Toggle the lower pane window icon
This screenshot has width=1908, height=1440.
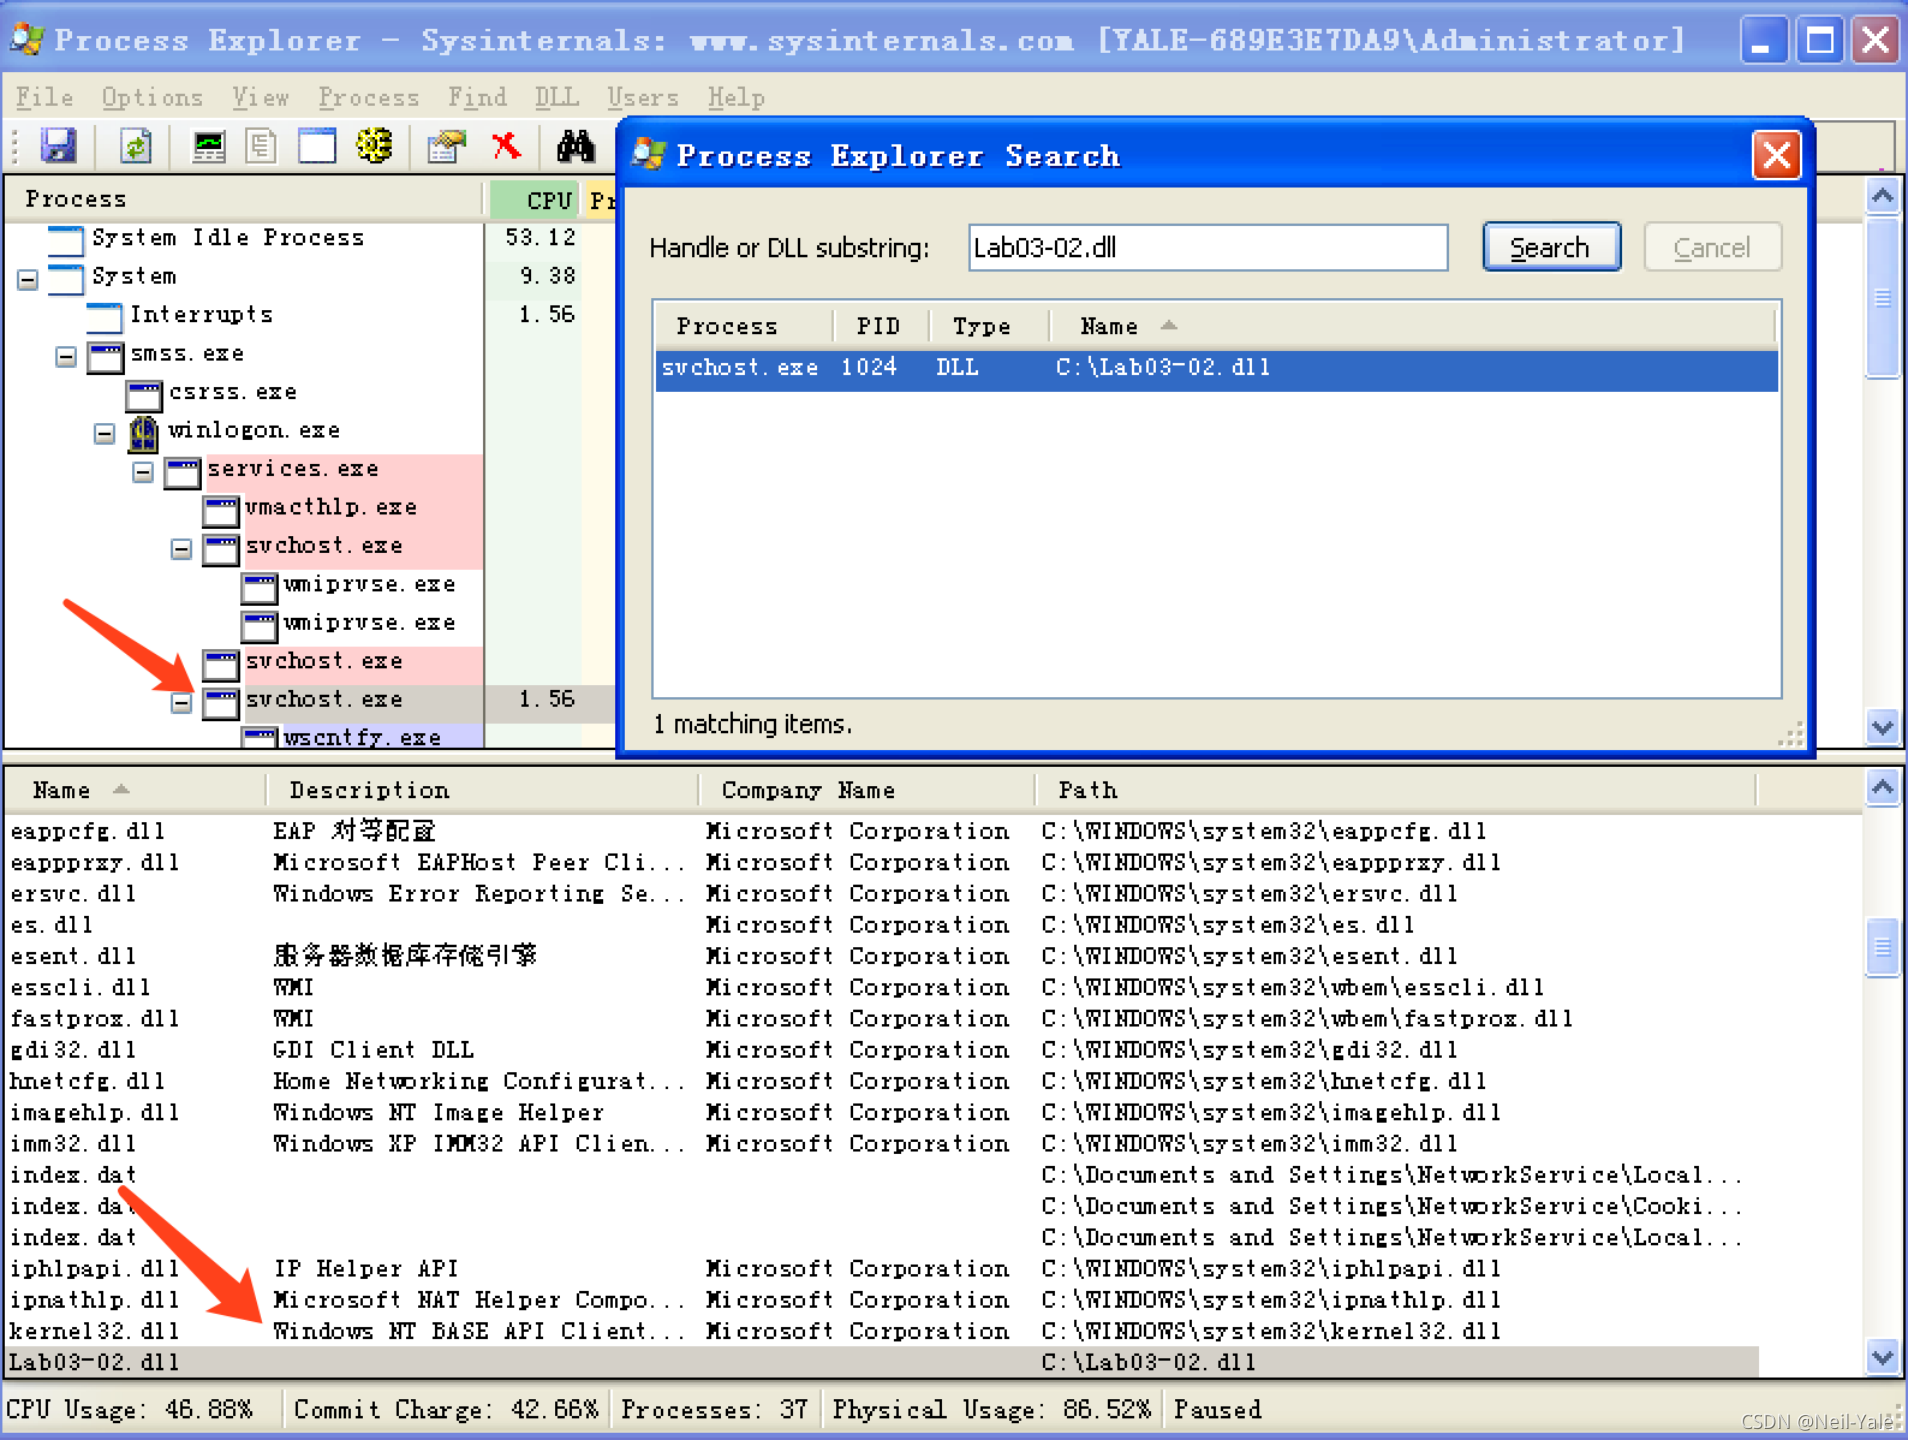coord(316,146)
